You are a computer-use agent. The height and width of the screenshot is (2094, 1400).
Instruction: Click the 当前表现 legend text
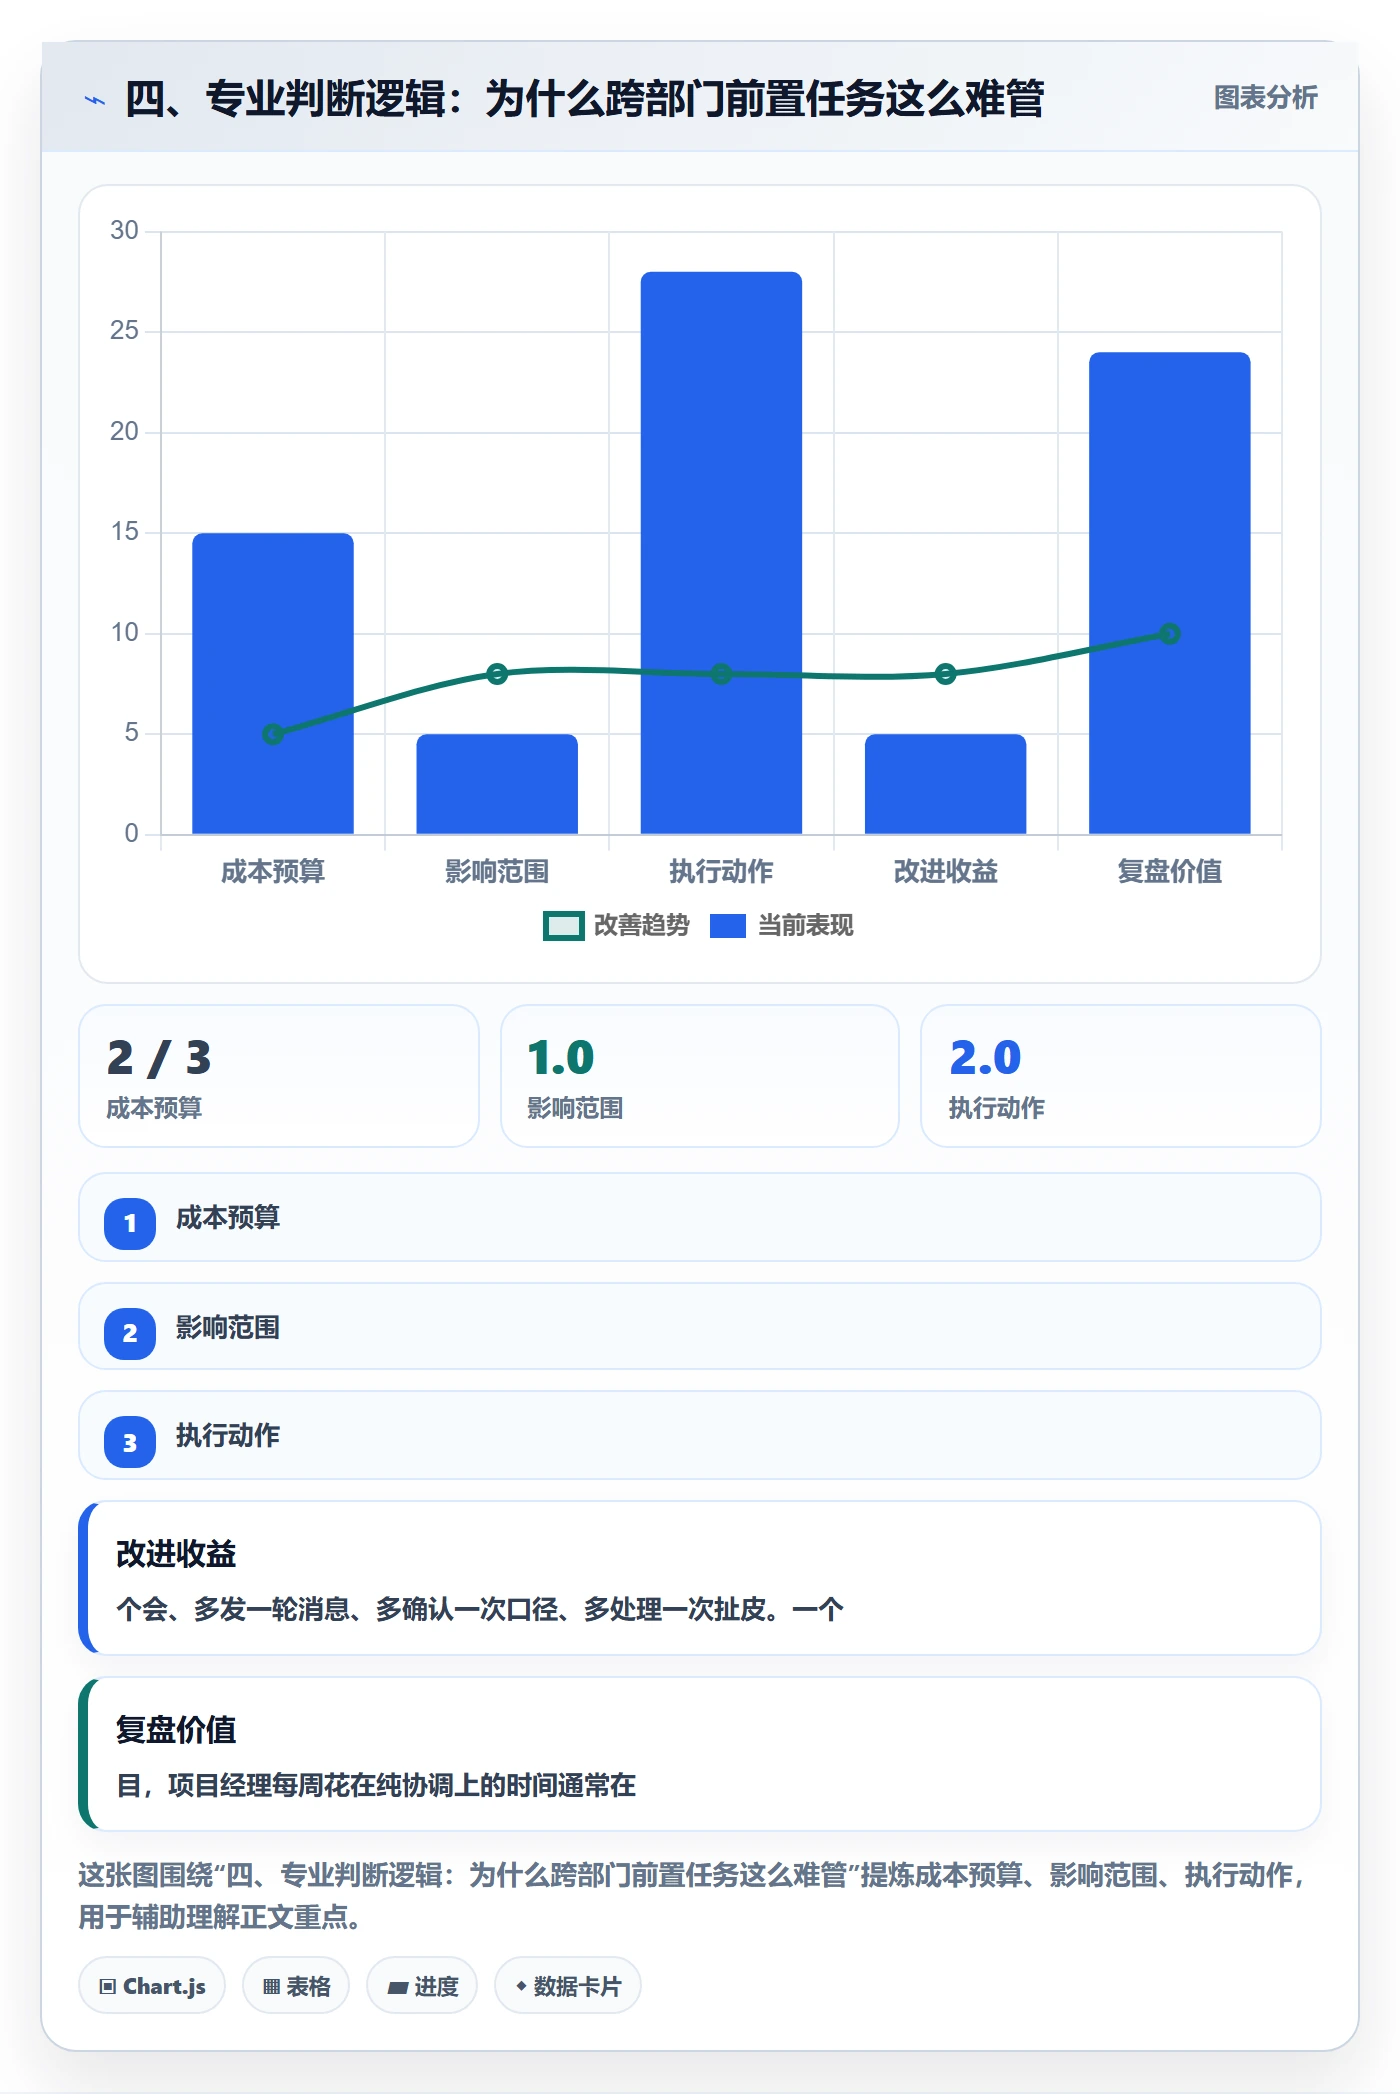(806, 926)
